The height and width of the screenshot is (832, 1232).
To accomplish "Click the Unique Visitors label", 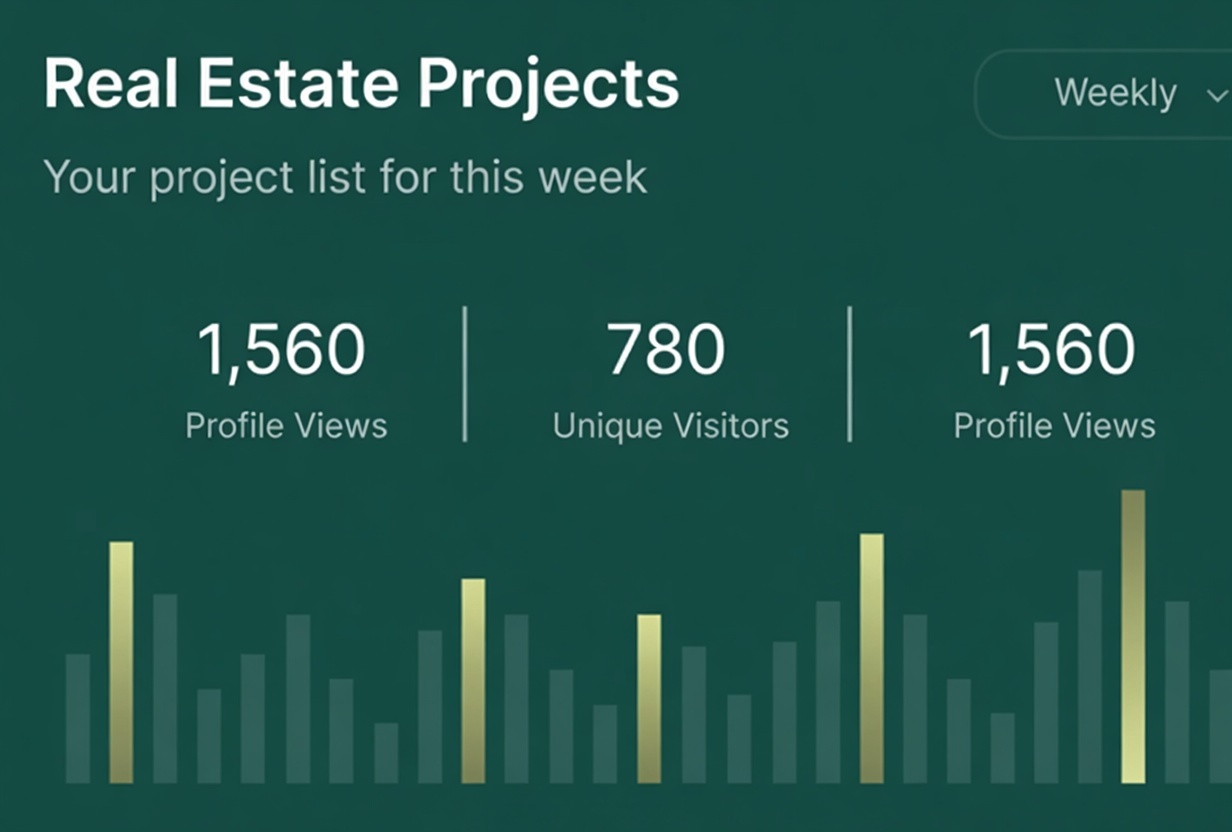I will [x=670, y=426].
